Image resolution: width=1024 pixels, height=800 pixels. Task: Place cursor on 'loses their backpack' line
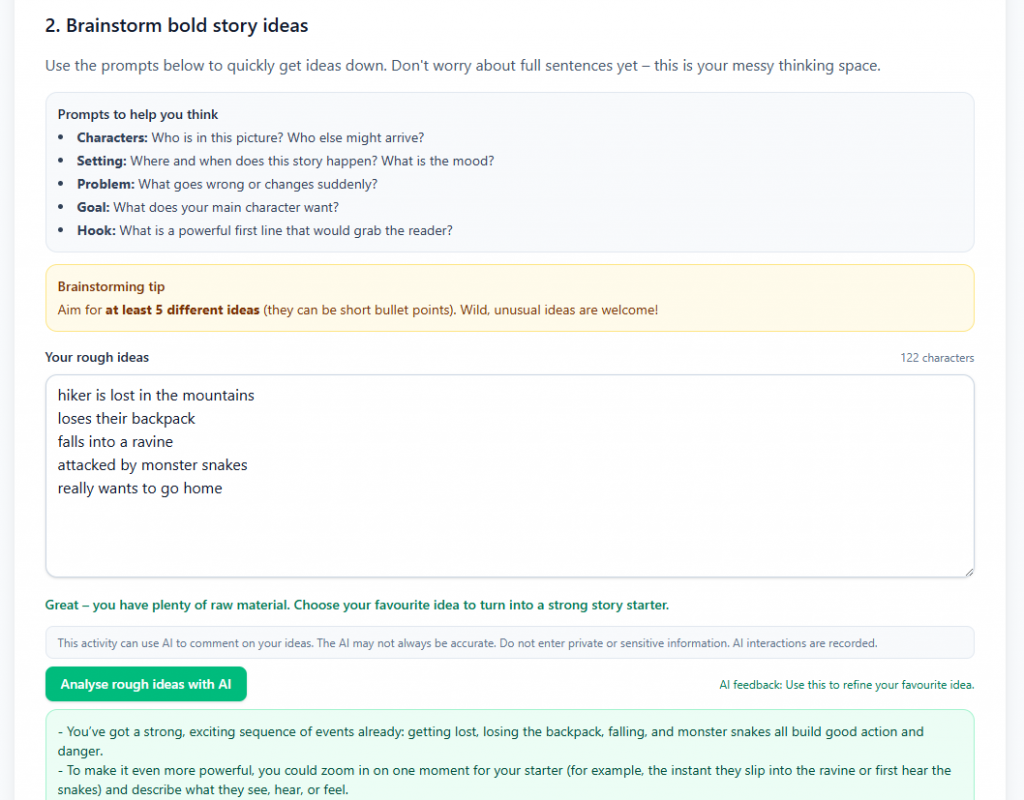(126, 418)
